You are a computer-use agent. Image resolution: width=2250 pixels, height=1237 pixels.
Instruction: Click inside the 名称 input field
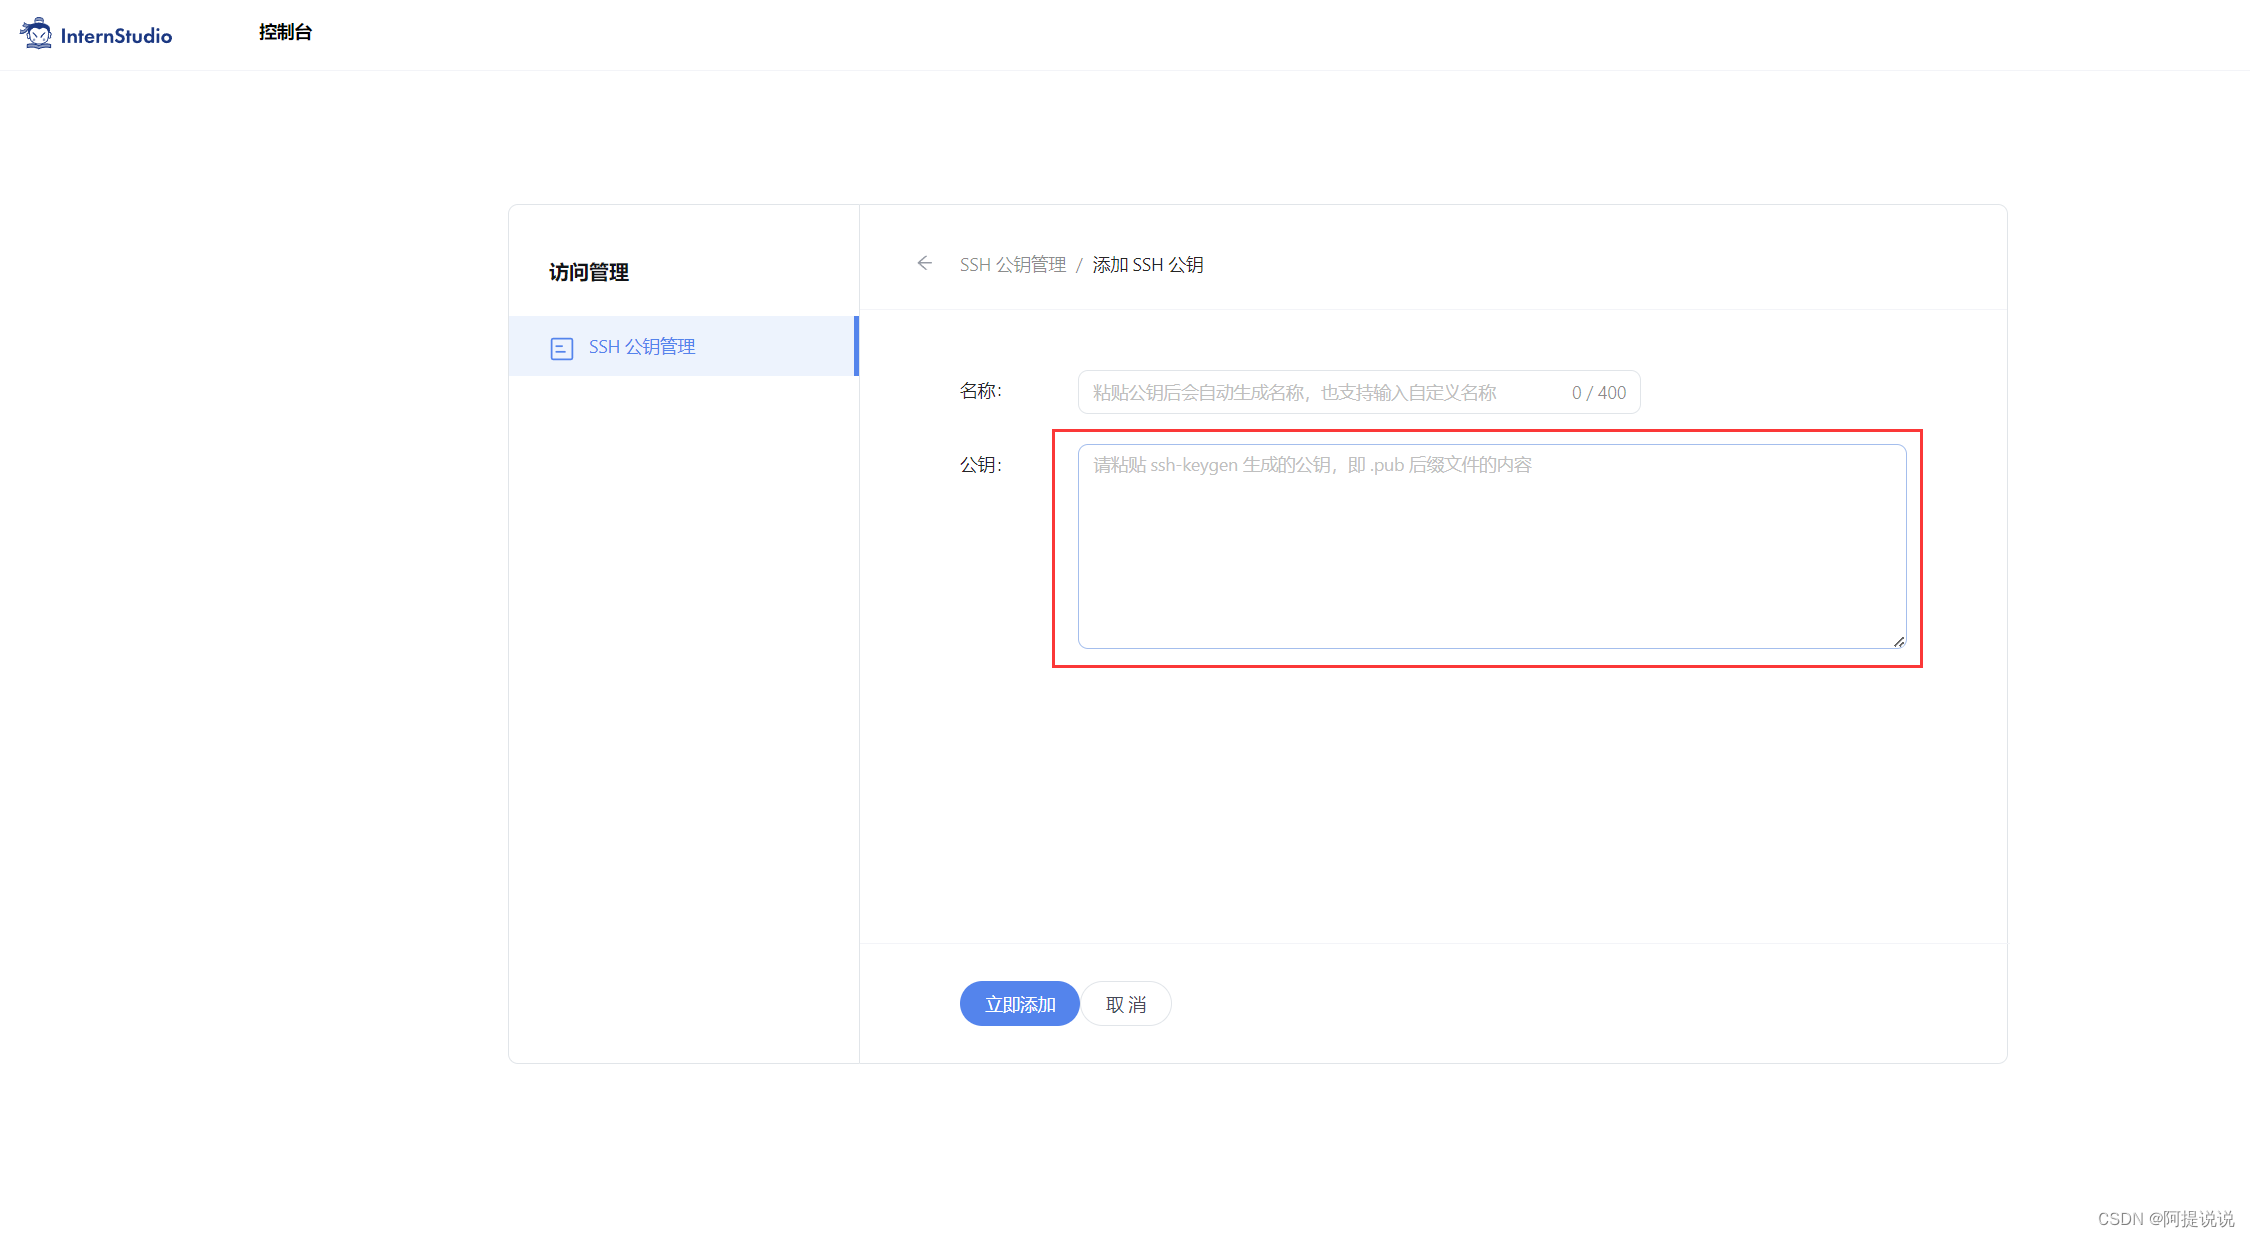pos(1300,392)
